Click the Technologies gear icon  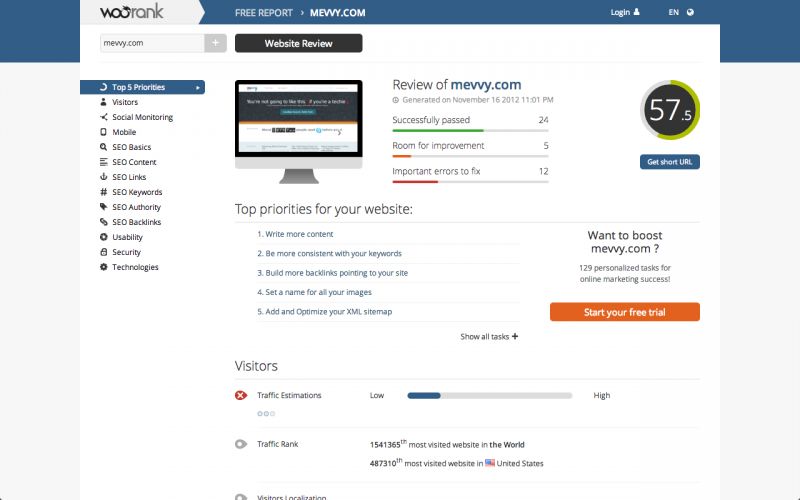tap(104, 267)
